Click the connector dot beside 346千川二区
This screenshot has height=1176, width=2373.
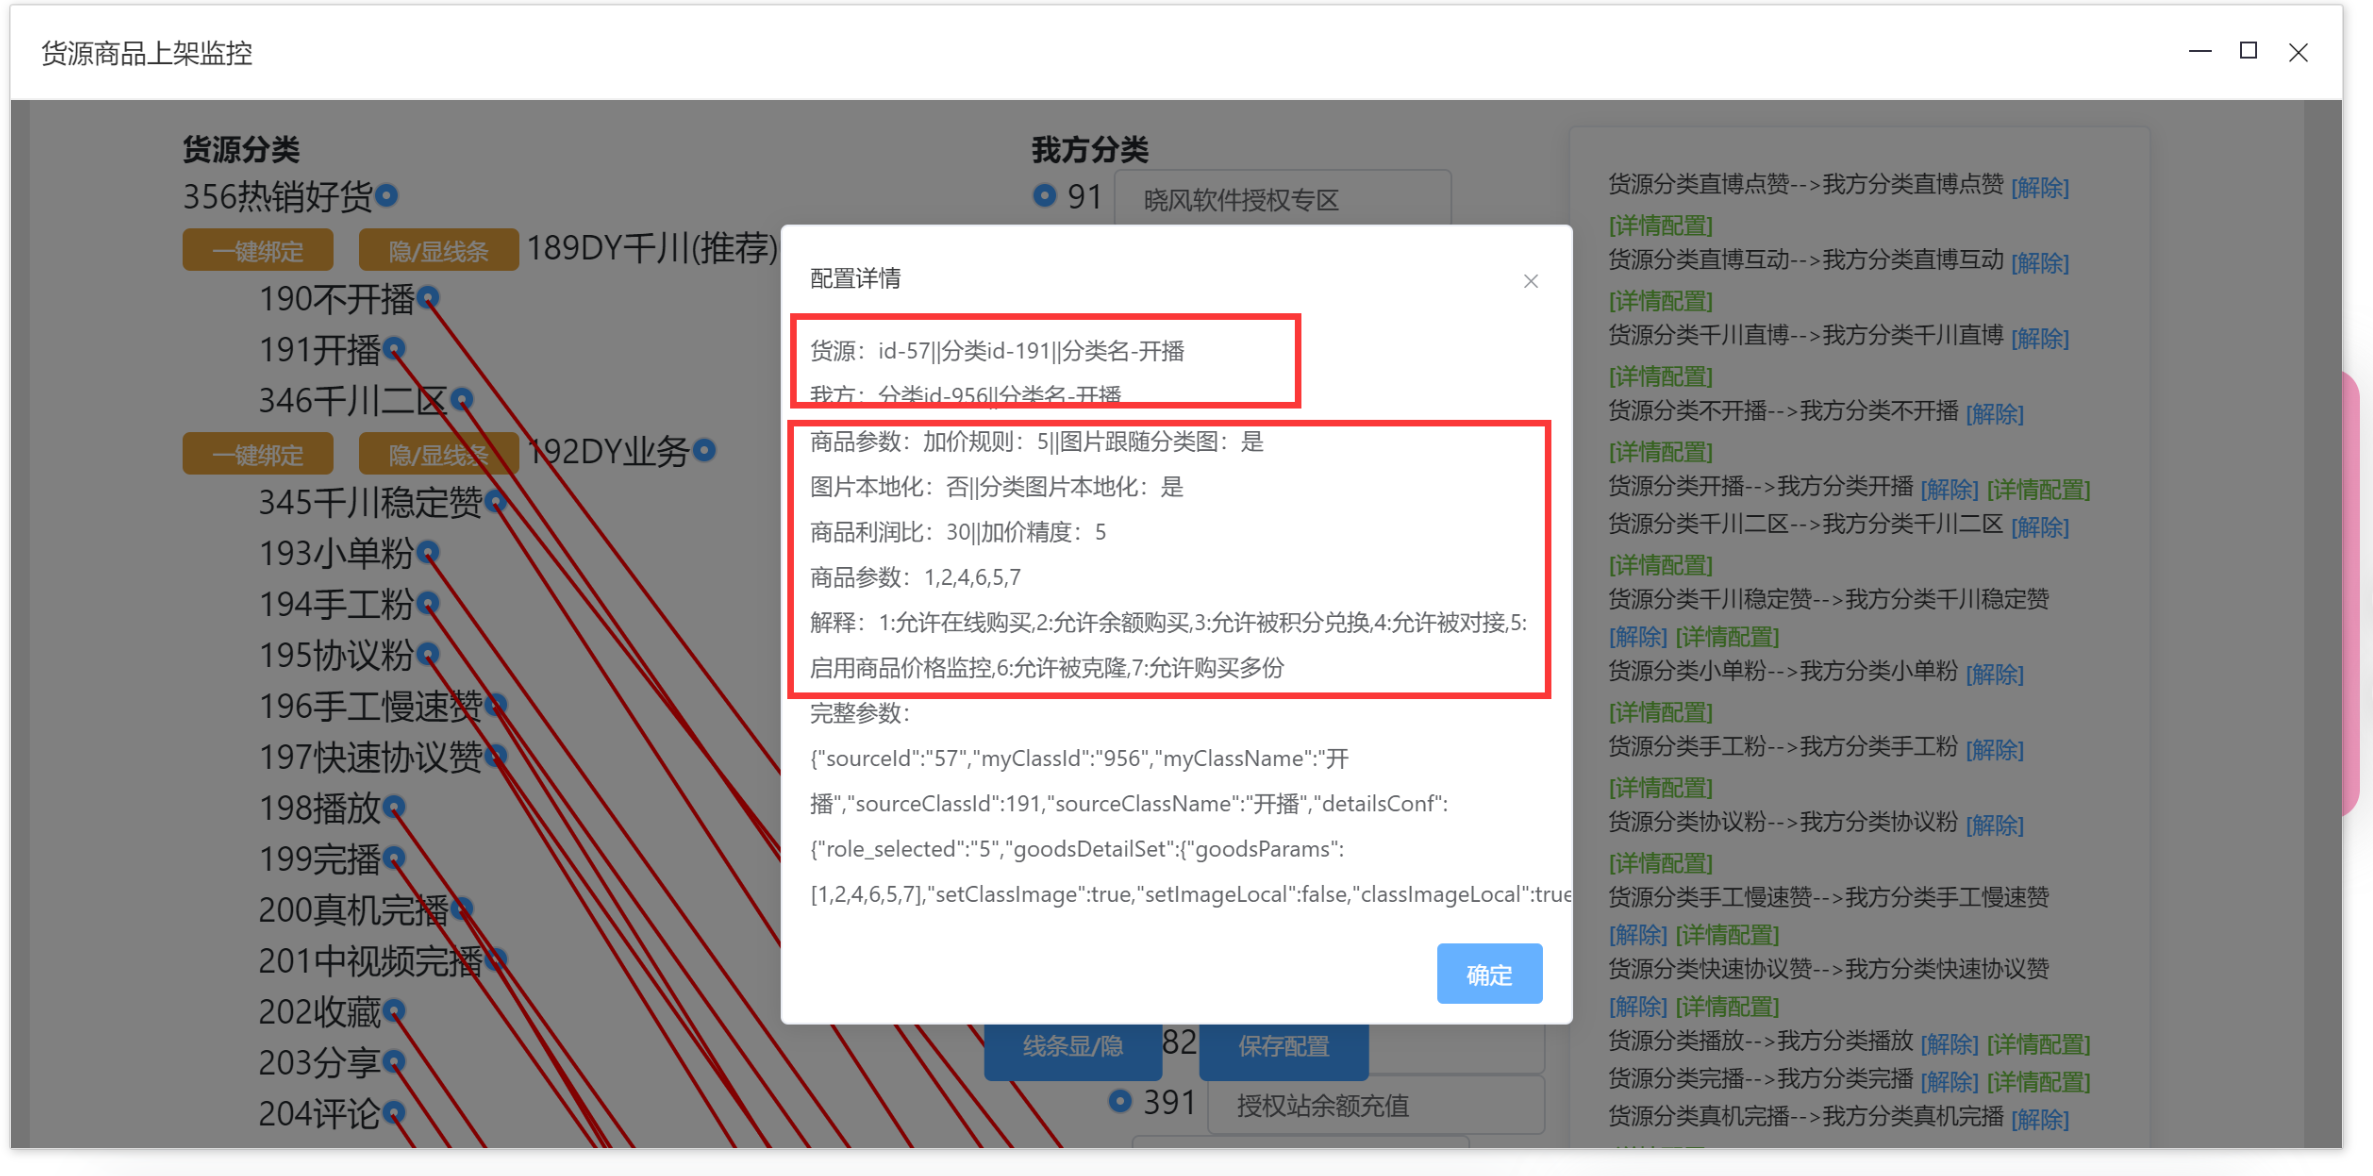point(461,399)
